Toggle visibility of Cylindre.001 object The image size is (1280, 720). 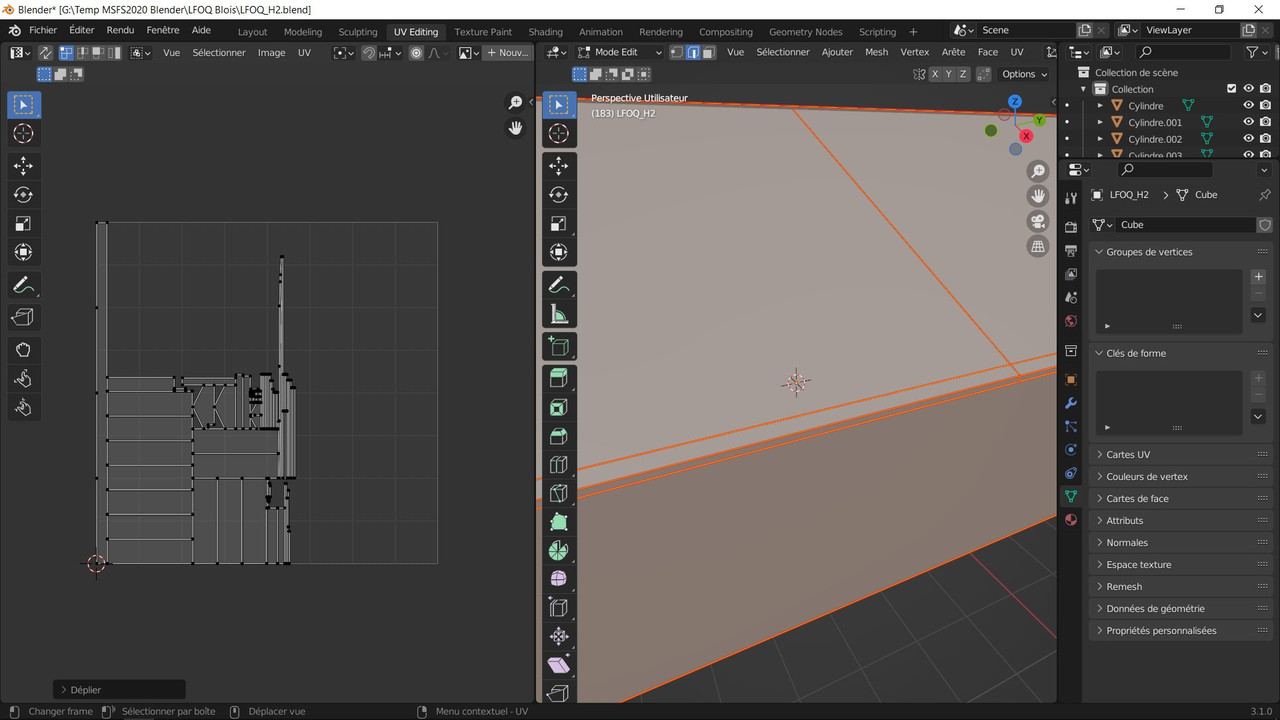pos(1248,122)
